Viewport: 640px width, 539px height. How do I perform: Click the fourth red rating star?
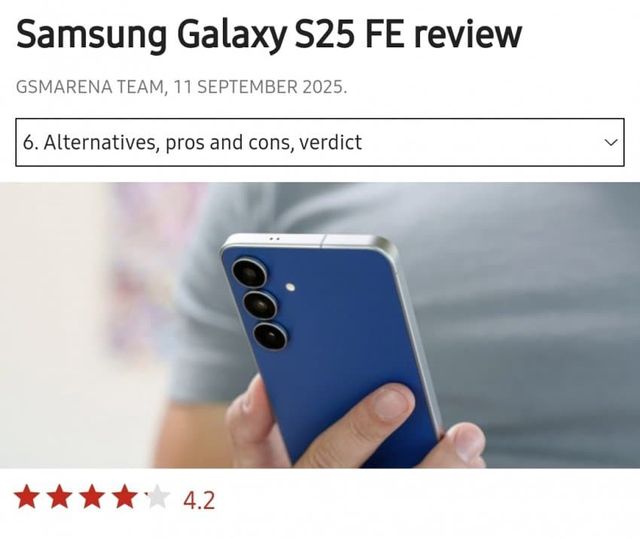pyautogui.click(x=124, y=497)
